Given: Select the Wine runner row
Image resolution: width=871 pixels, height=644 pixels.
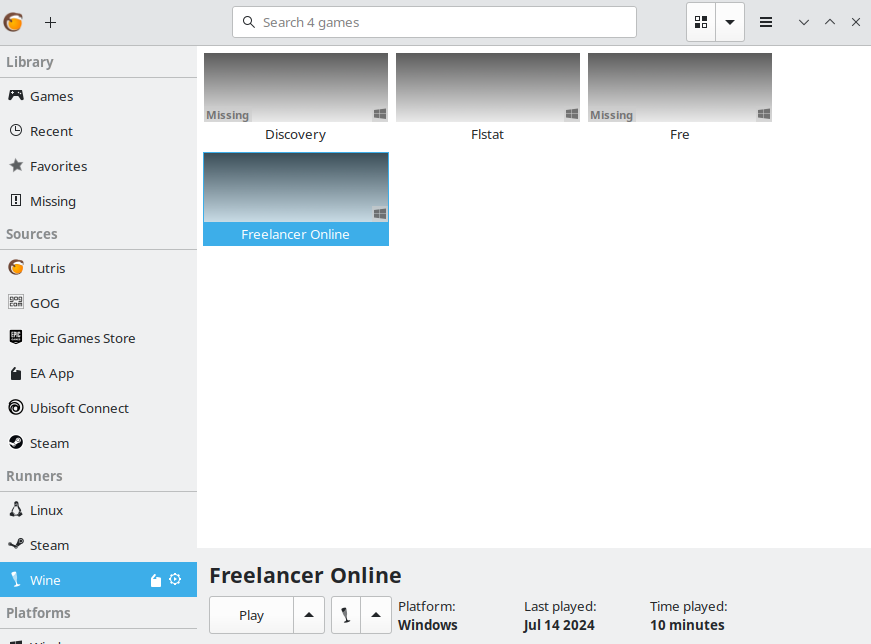Looking at the screenshot, I should click(98, 580).
